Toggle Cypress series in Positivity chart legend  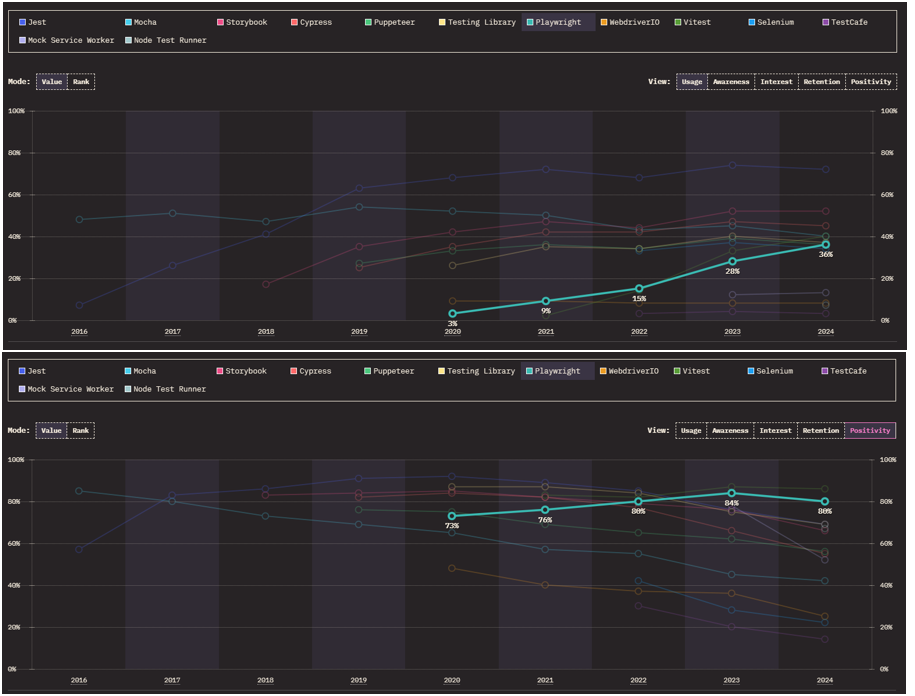tap(311, 371)
